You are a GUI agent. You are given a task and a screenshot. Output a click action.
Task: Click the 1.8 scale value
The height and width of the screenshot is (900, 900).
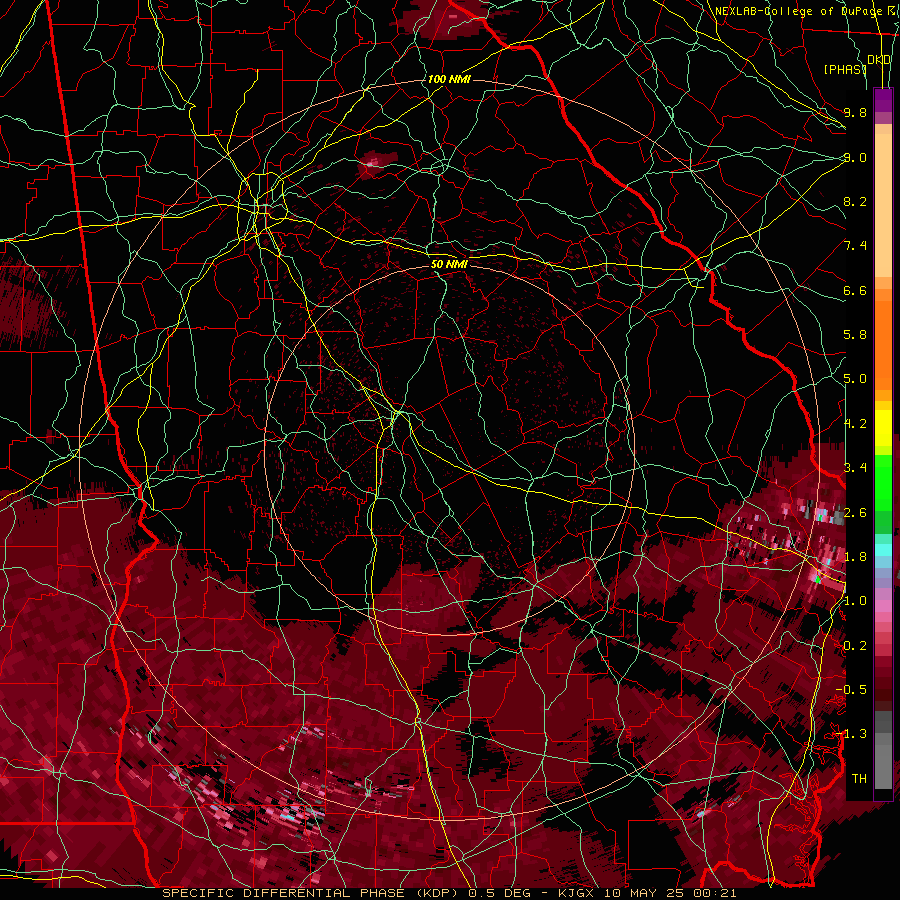click(x=855, y=557)
